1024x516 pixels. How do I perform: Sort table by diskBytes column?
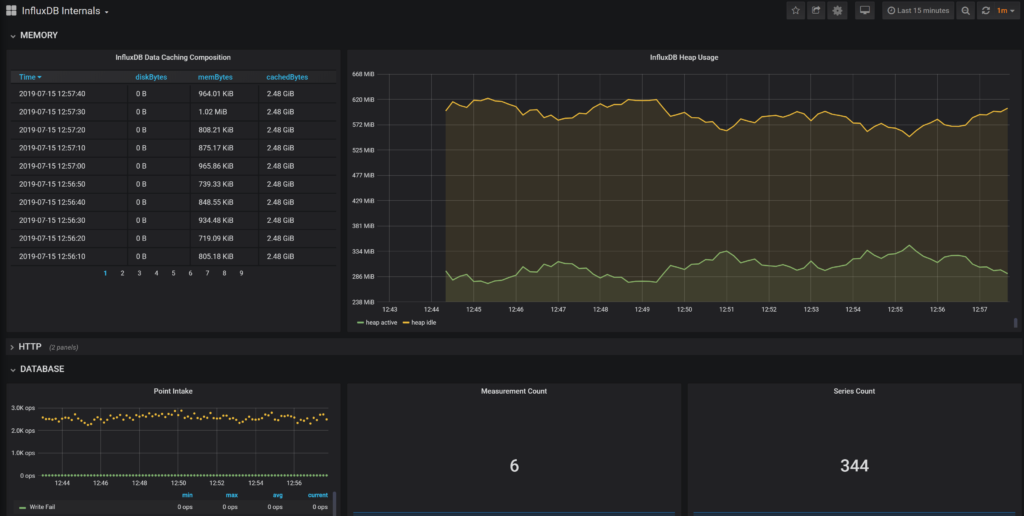point(151,77)
